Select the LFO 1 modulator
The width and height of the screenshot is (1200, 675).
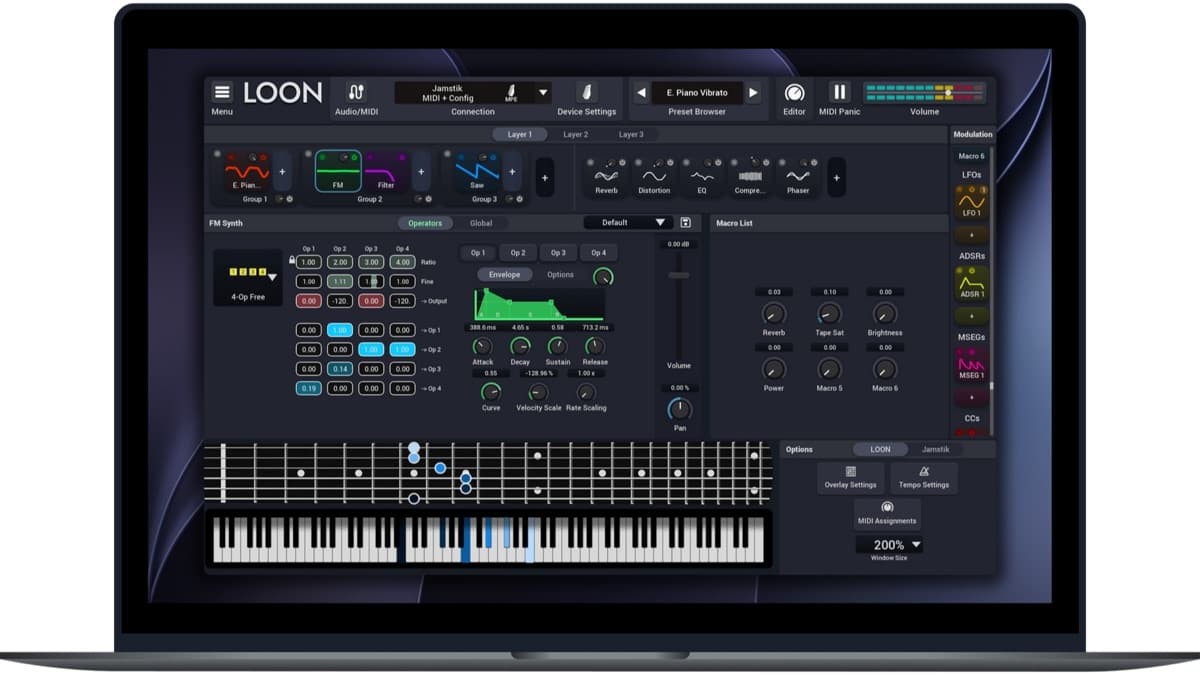(972, 202)
